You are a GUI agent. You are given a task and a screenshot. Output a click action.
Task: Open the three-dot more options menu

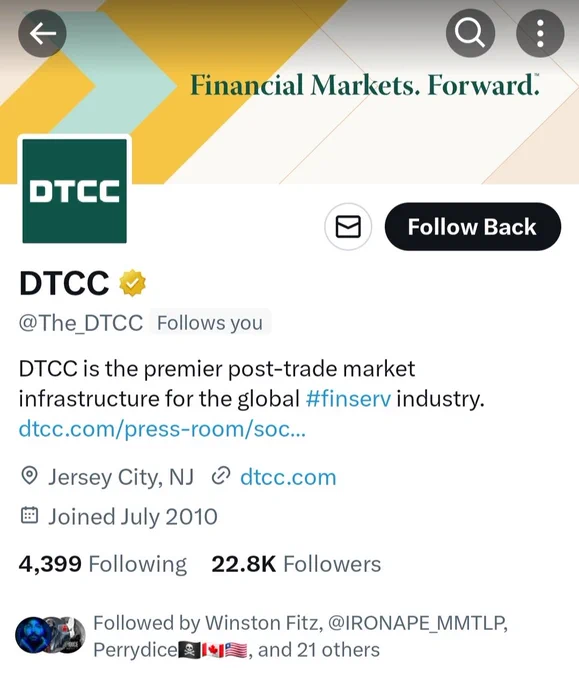pos(540,33)
